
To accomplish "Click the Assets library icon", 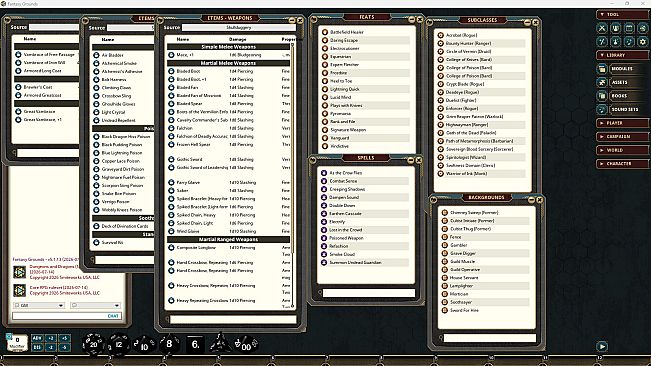I will (602, 82).
